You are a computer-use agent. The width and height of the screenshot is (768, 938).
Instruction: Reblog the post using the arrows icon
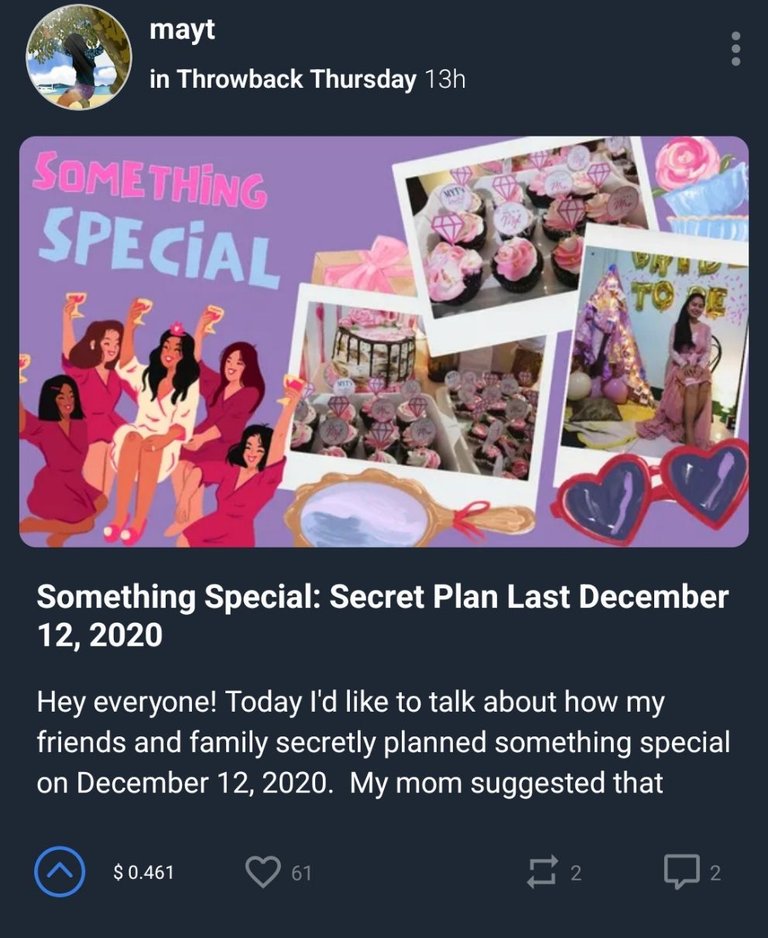click(x=543, y=872)
